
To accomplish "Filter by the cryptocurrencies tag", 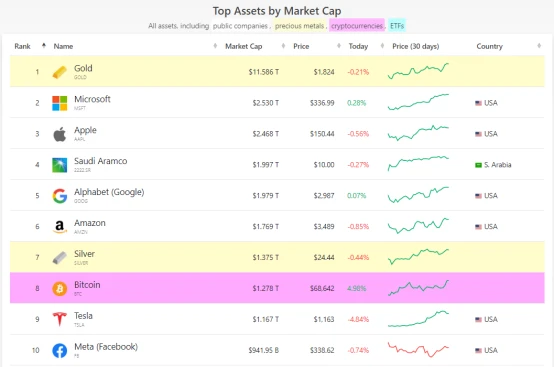I will point(357,26).
